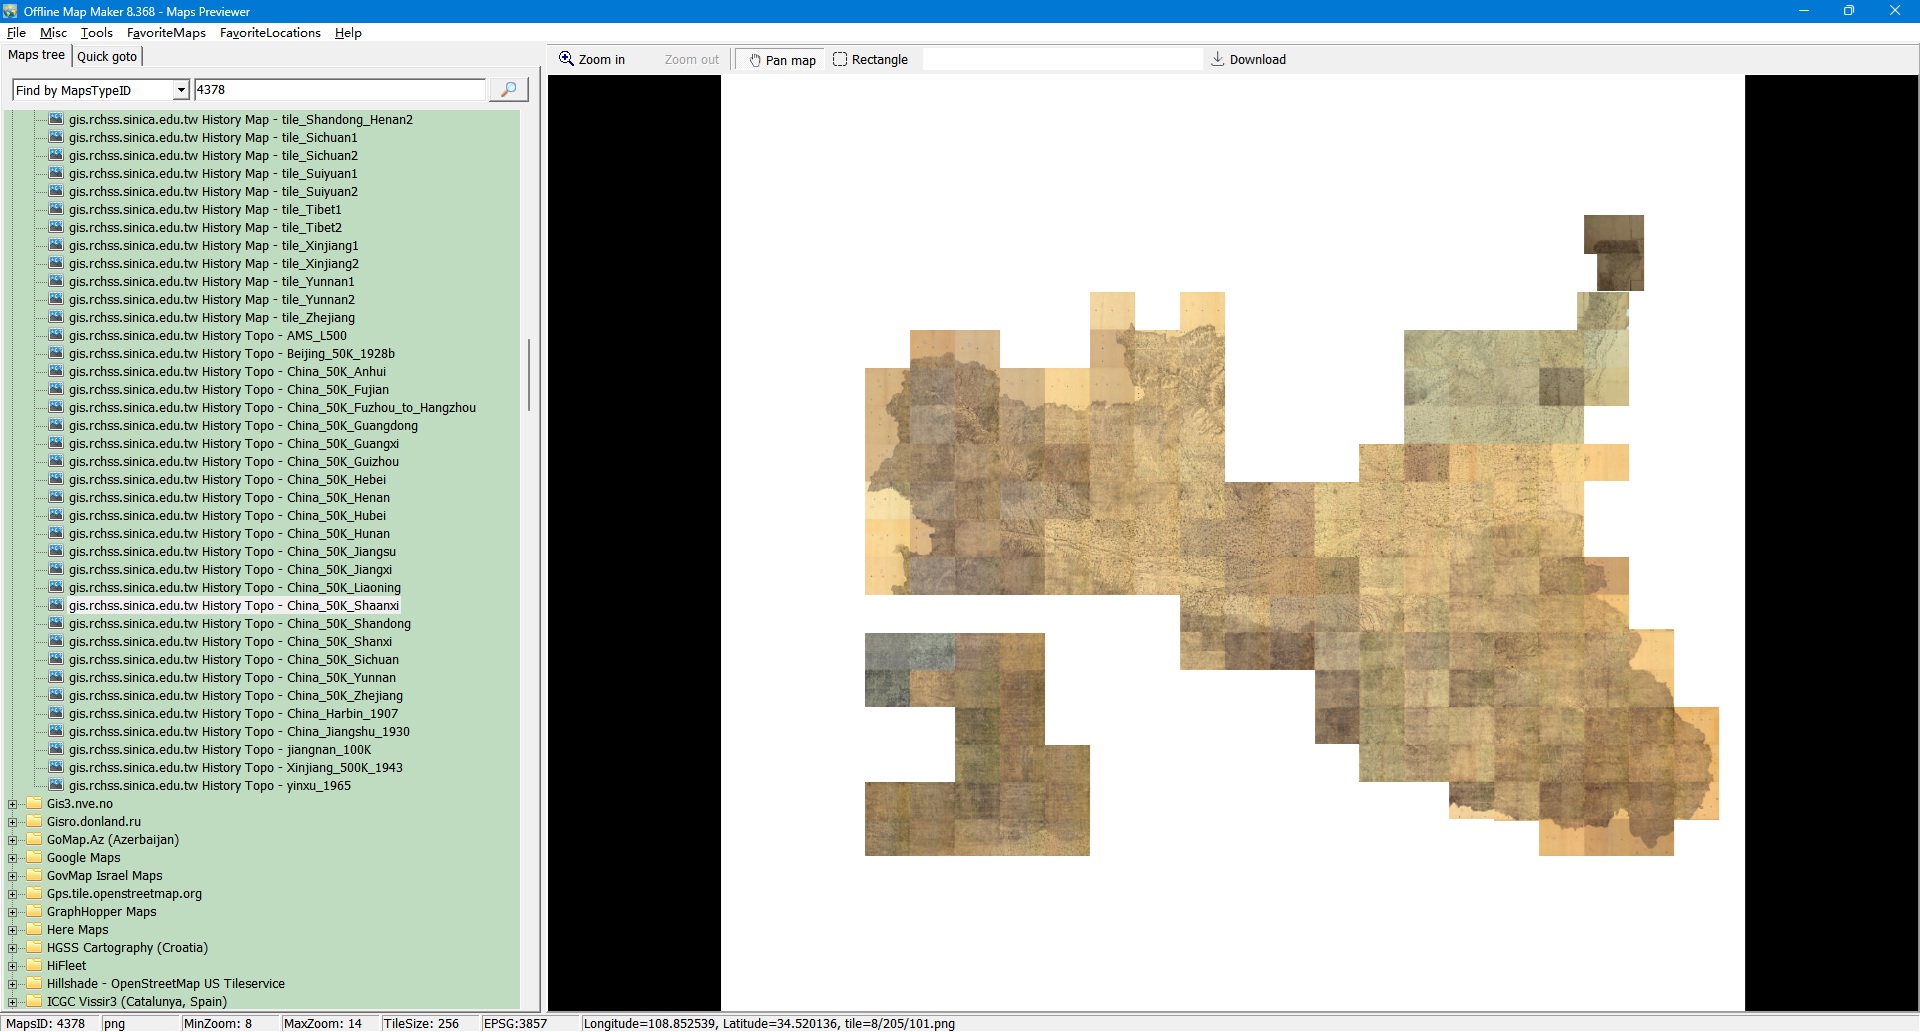Click the MapsTypeID search text field
The height and width of the screenshot is (1032, 1920).
click(339, 90)
